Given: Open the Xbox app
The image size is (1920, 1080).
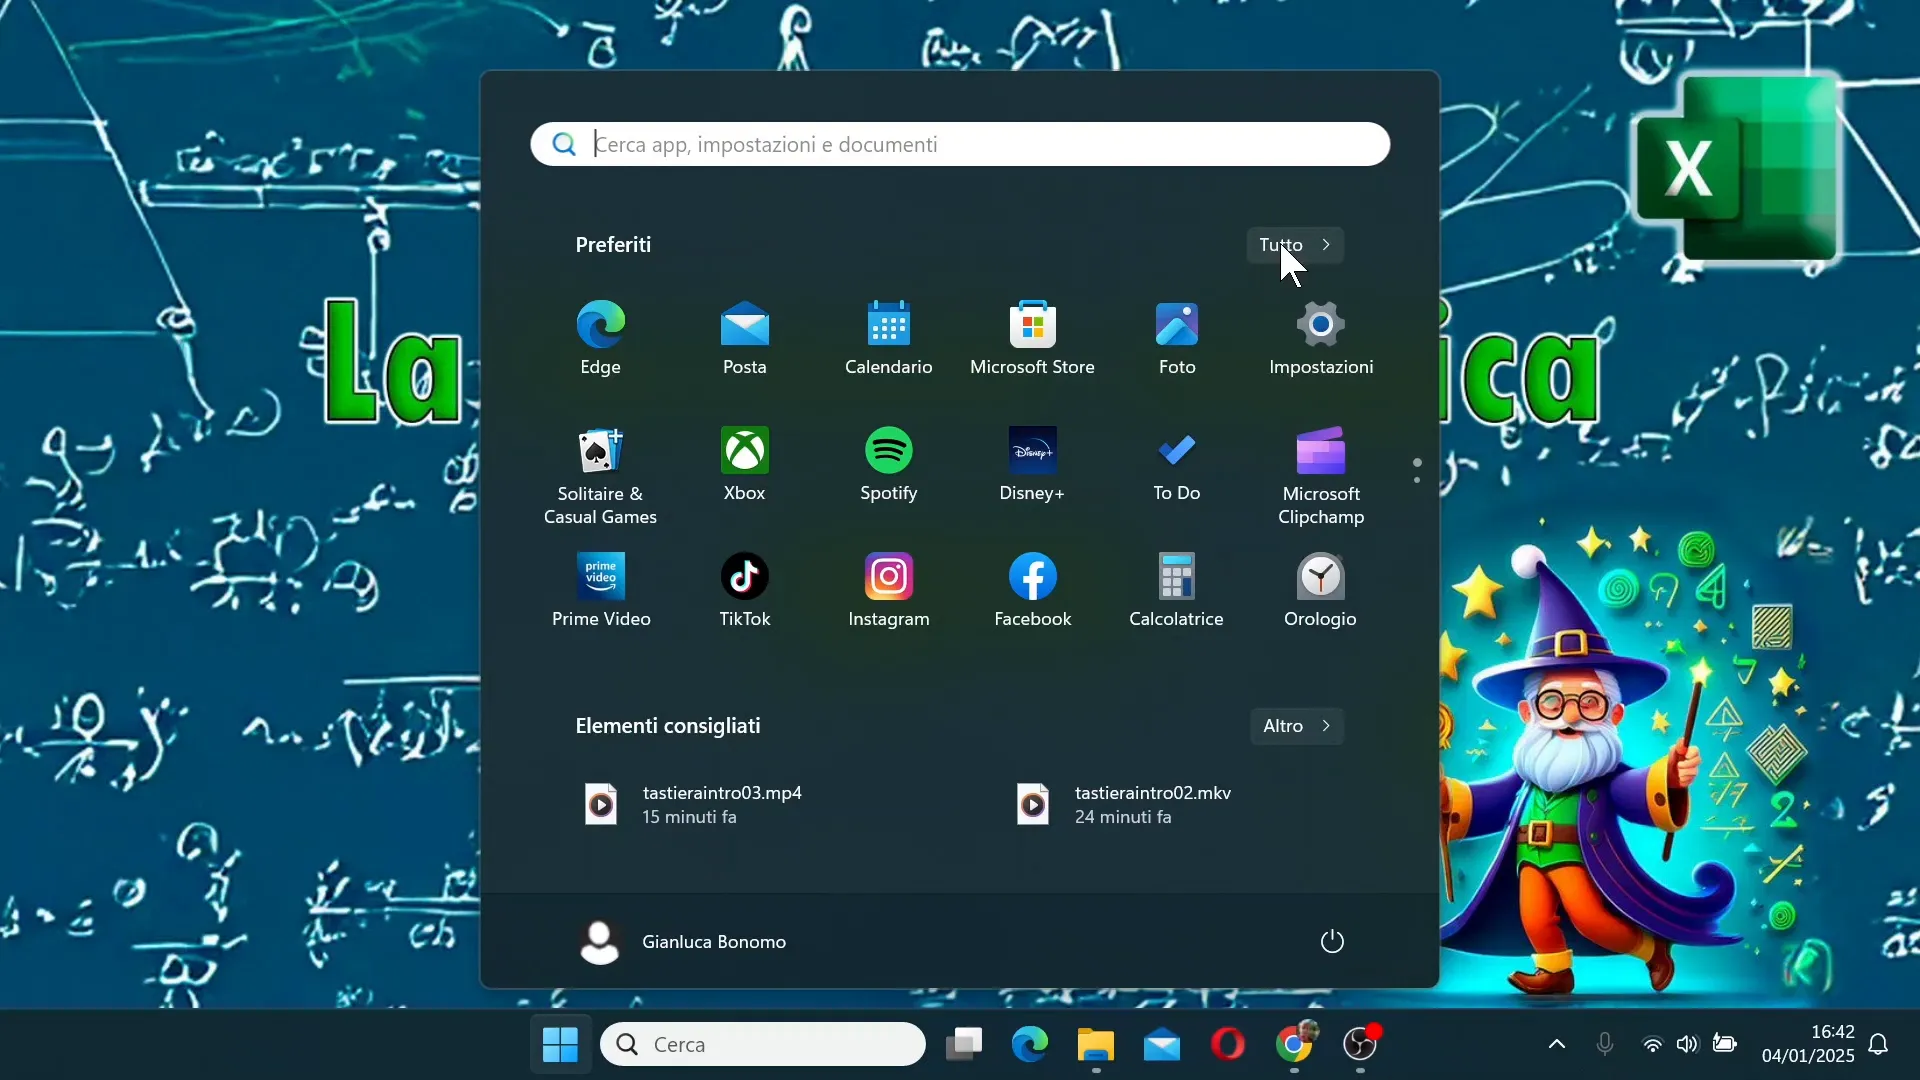Looking at the screenshot, I should [x=745, y=464].
